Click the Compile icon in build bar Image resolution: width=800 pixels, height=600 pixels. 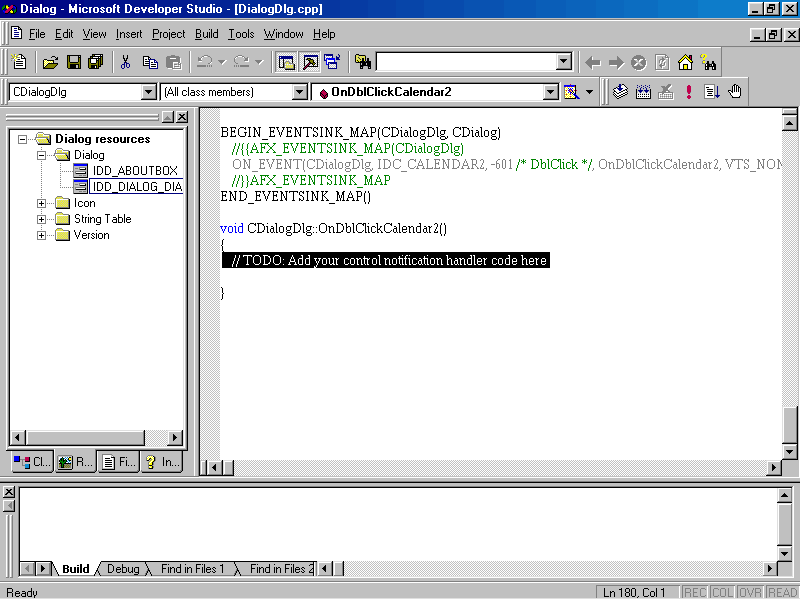(620, 92)
